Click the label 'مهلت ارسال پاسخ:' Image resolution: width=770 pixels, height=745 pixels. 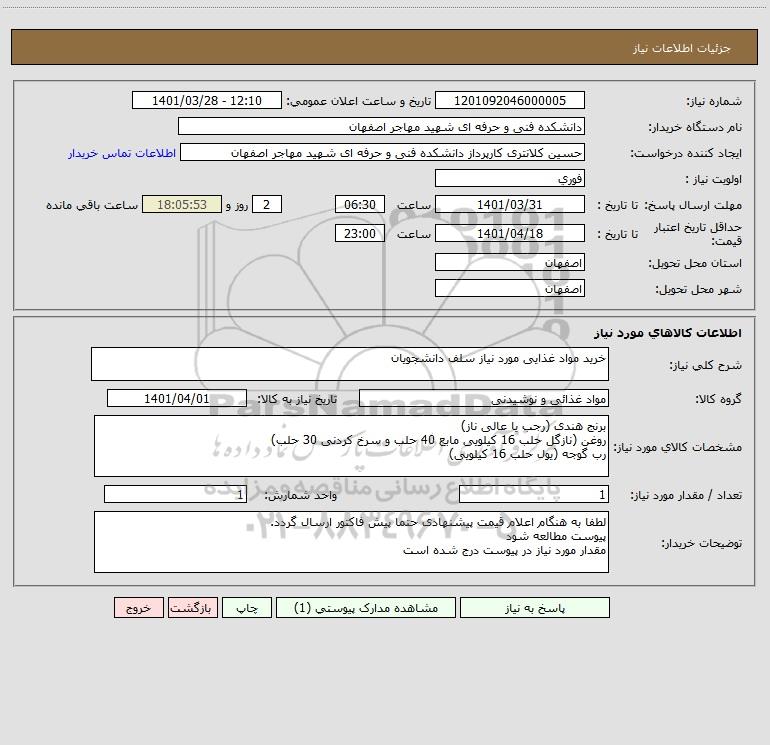pos(693,205)
